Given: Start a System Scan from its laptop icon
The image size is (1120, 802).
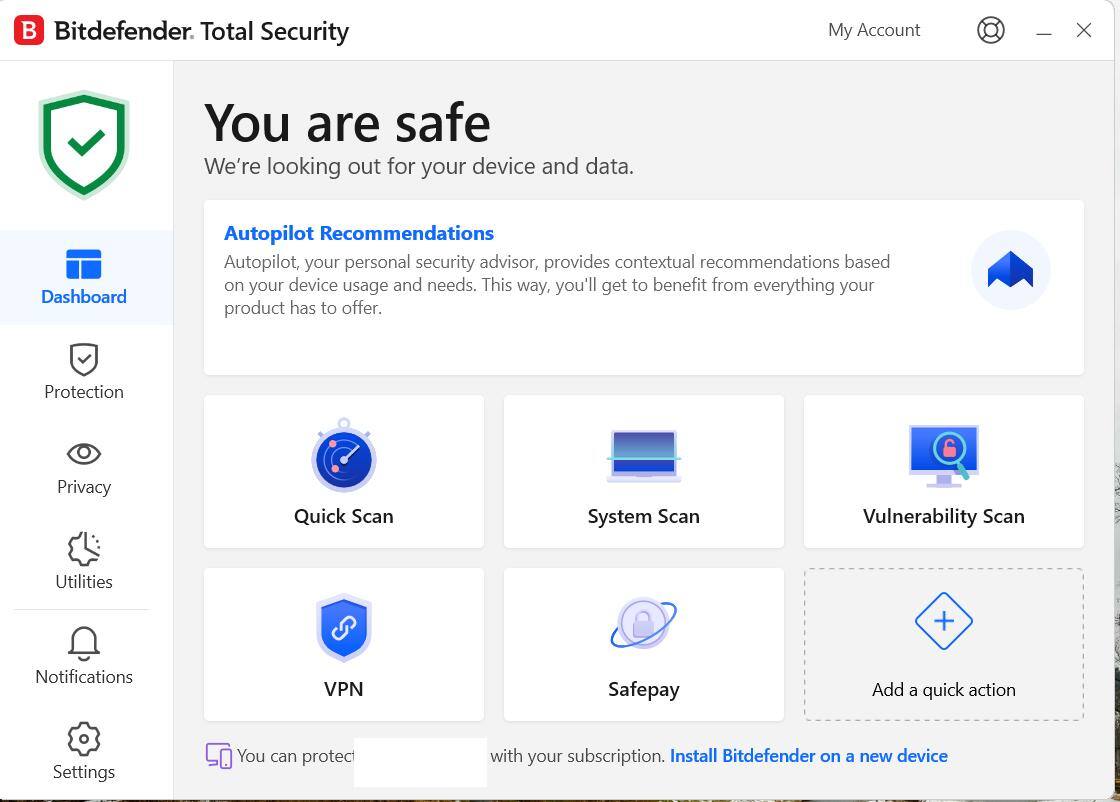Looking at the screenshot, I should 643,456.
